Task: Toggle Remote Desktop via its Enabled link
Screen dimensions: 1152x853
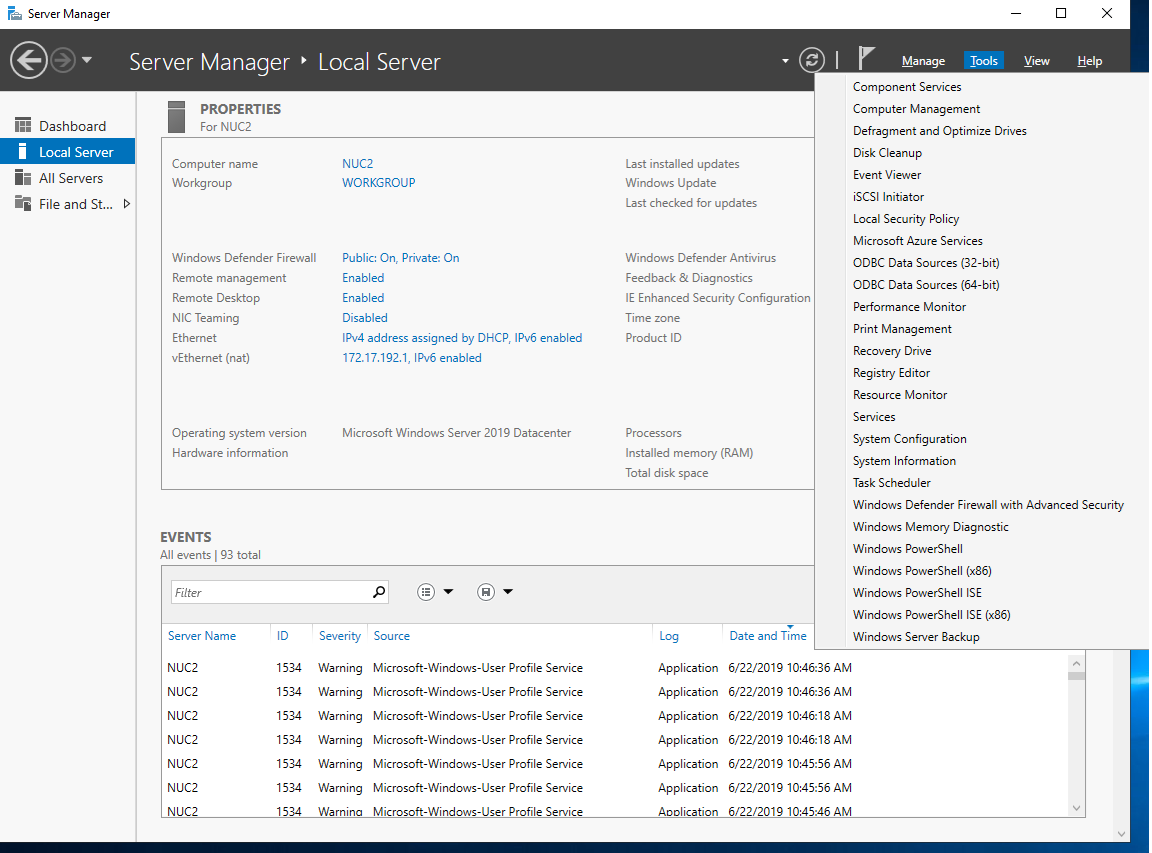Action: 362,297
